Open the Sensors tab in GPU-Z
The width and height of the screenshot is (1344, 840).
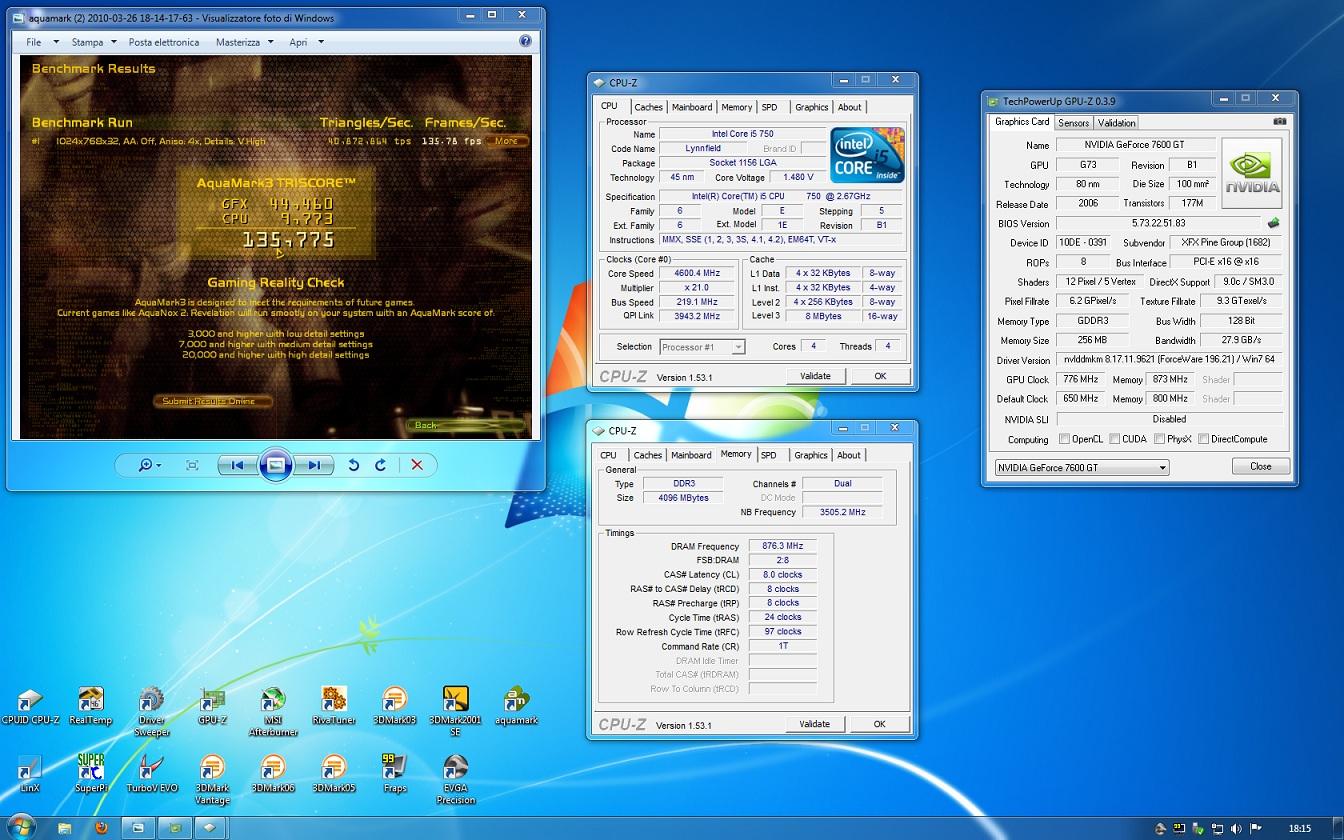pyautogui.click(x=1073, y=123)
